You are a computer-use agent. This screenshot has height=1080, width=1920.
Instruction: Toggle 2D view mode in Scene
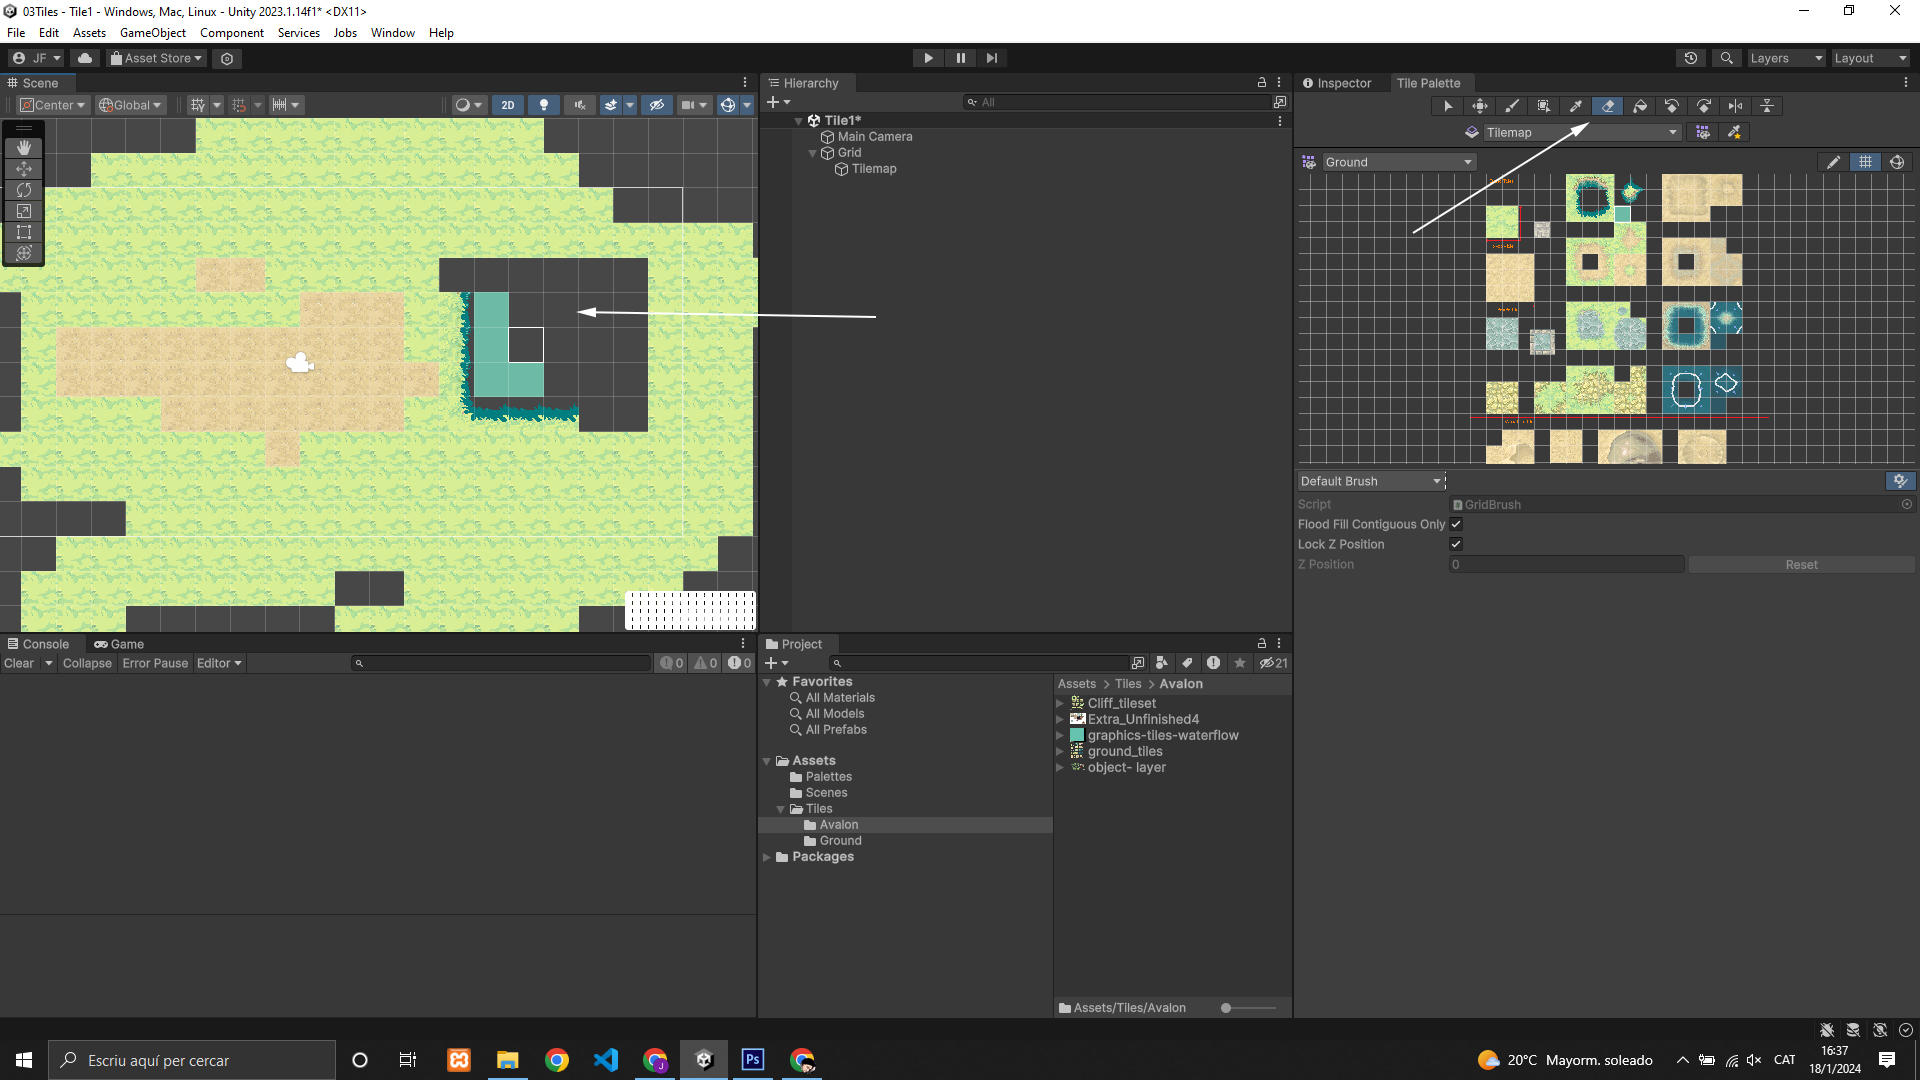click(508, 105)
